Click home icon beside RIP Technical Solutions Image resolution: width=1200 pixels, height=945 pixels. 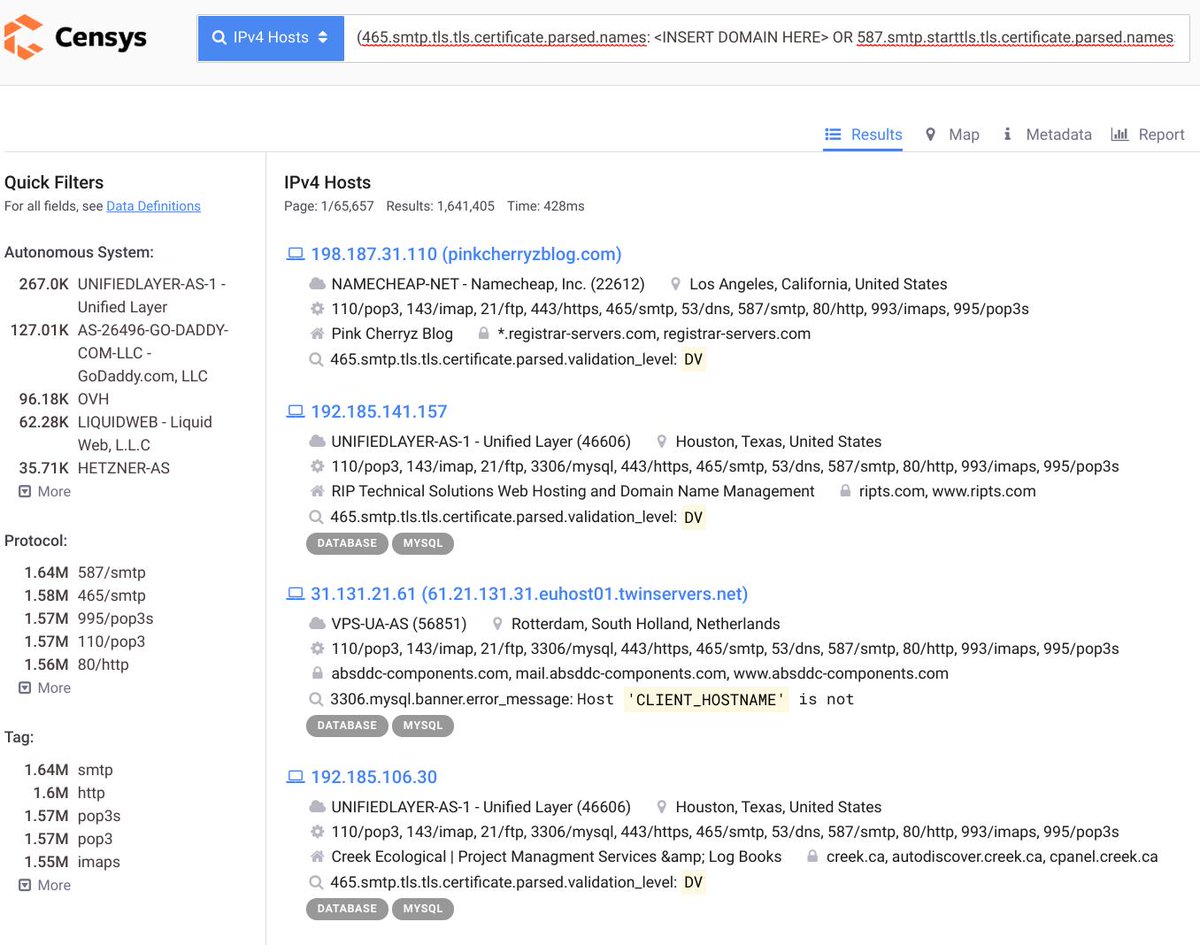tap(317, 491)
